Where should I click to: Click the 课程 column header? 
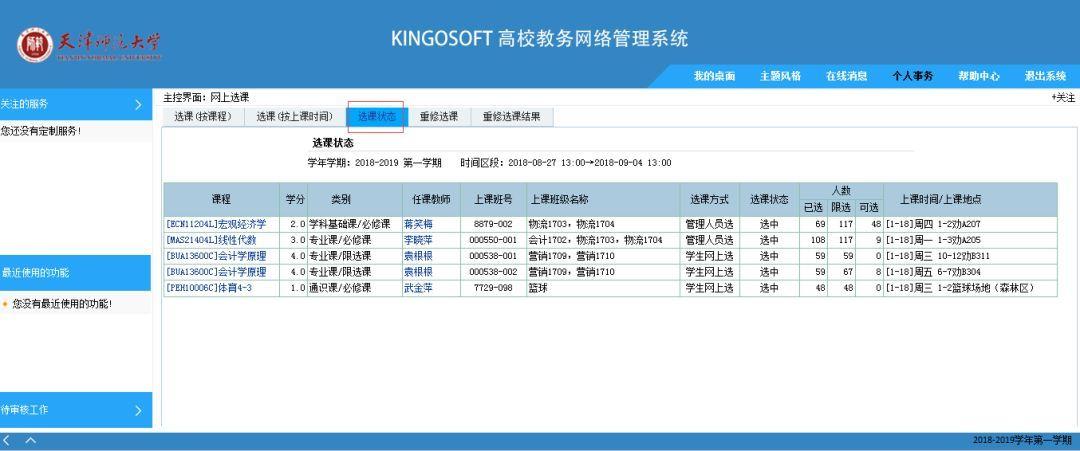pyautogui.click(x=221, y=200)
